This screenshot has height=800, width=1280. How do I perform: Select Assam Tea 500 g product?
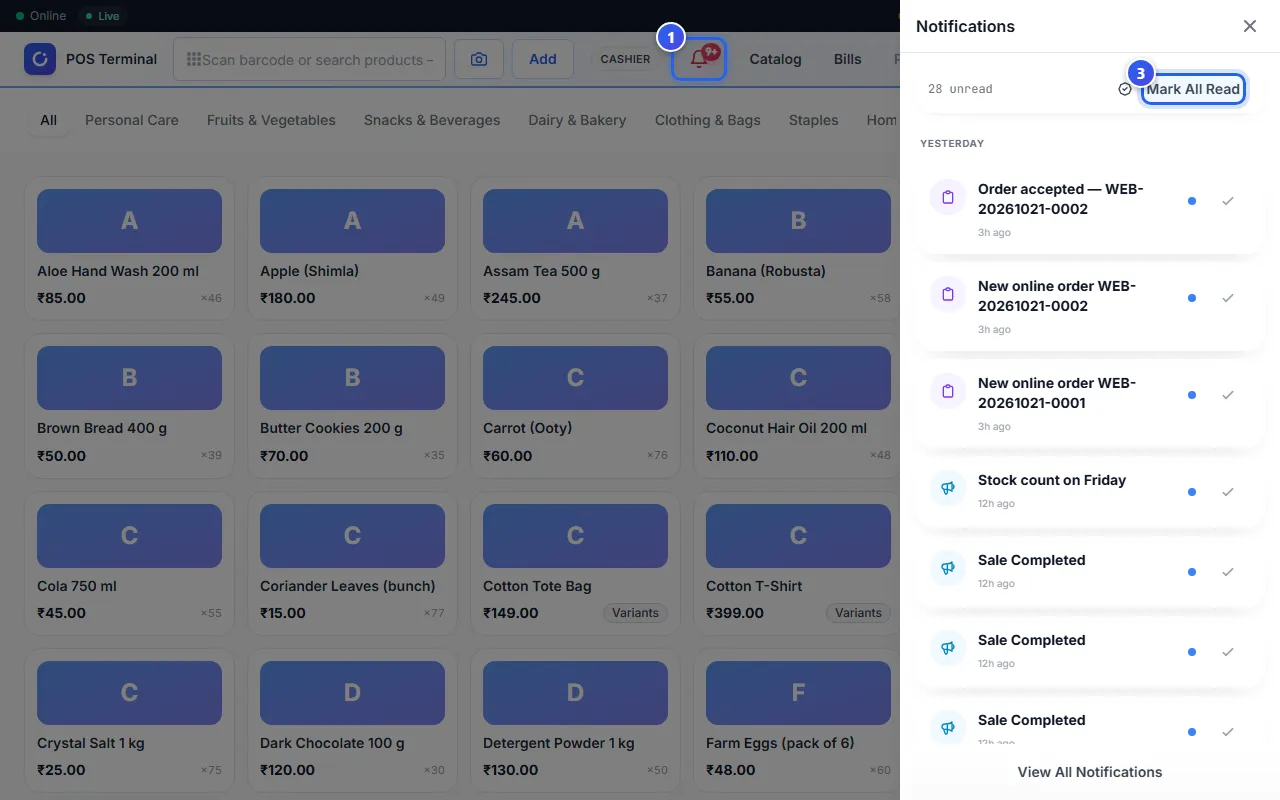tap(576, 249)
